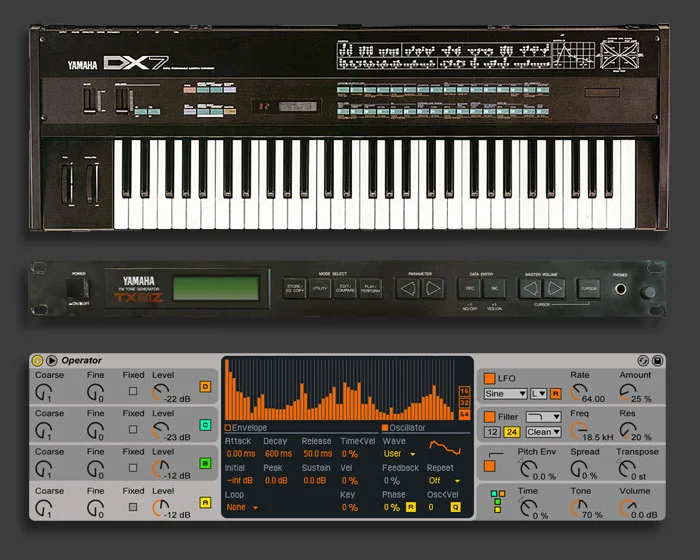Click the Decay value 600 ms
Image resolution: width=700 pixels, height=560 pixels.
278,454
